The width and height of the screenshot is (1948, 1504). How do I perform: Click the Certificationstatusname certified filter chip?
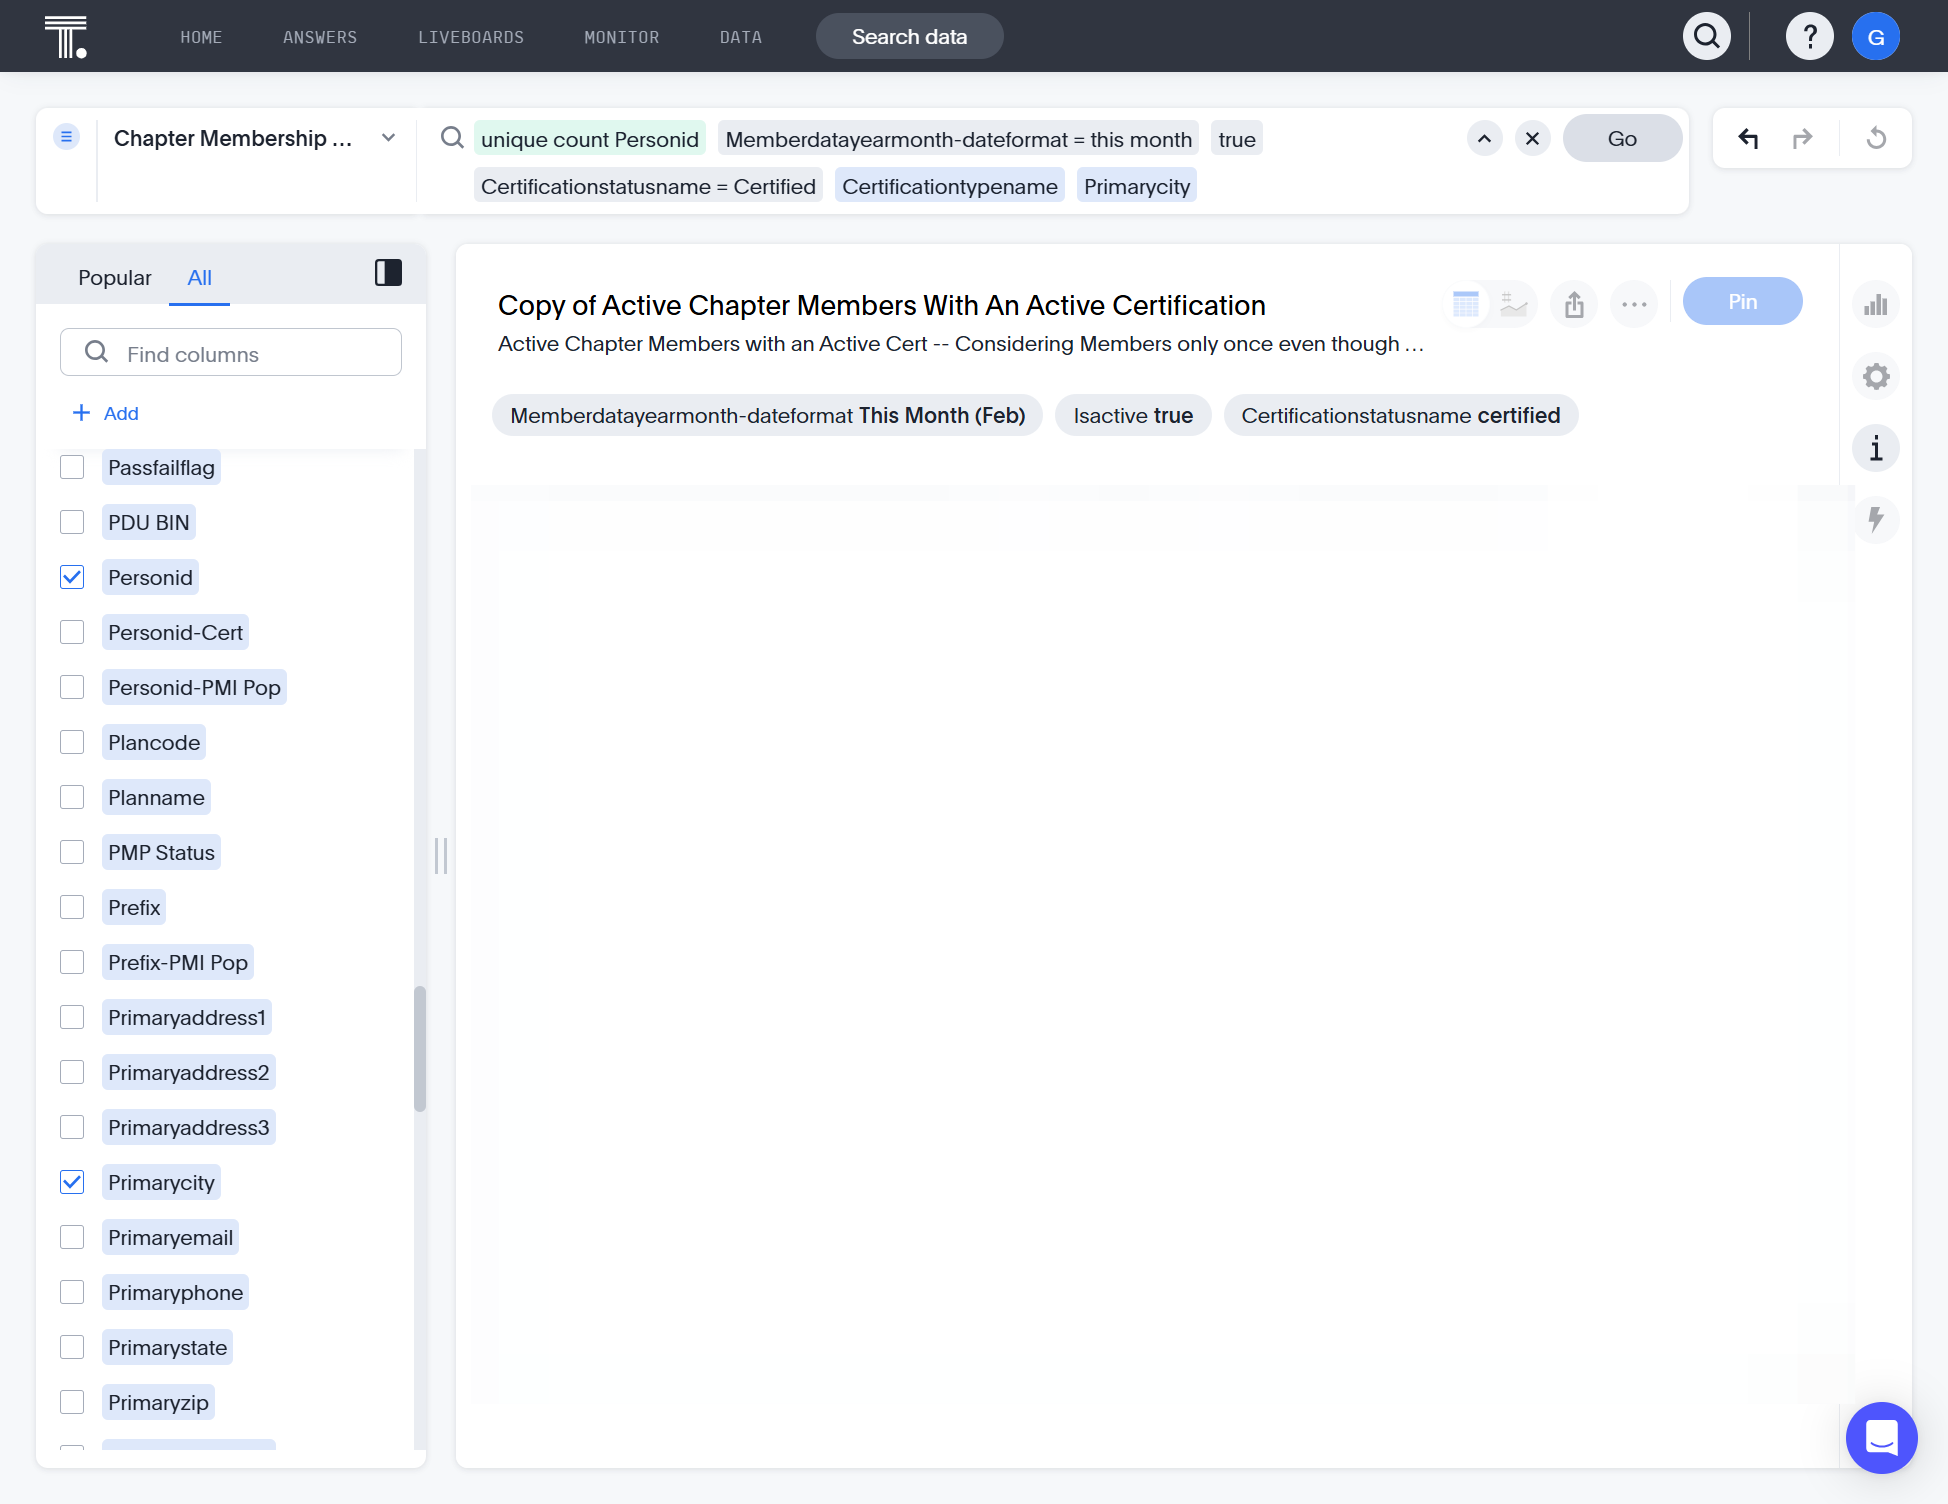[1401, 416]
